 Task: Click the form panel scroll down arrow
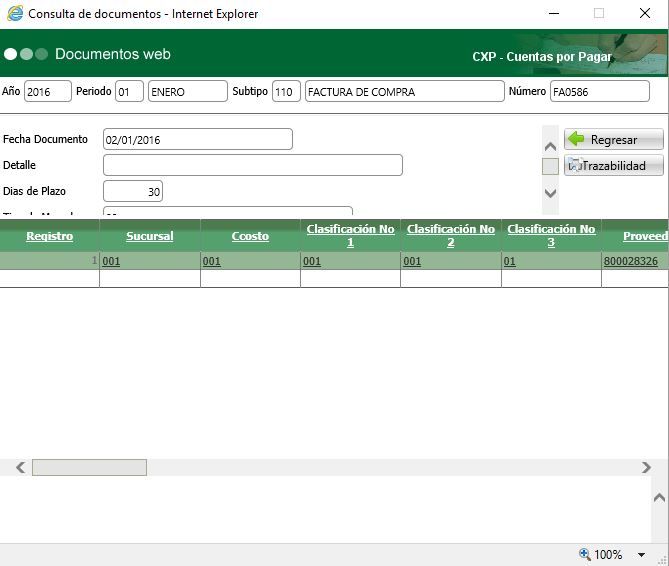(x=550, y=193)
